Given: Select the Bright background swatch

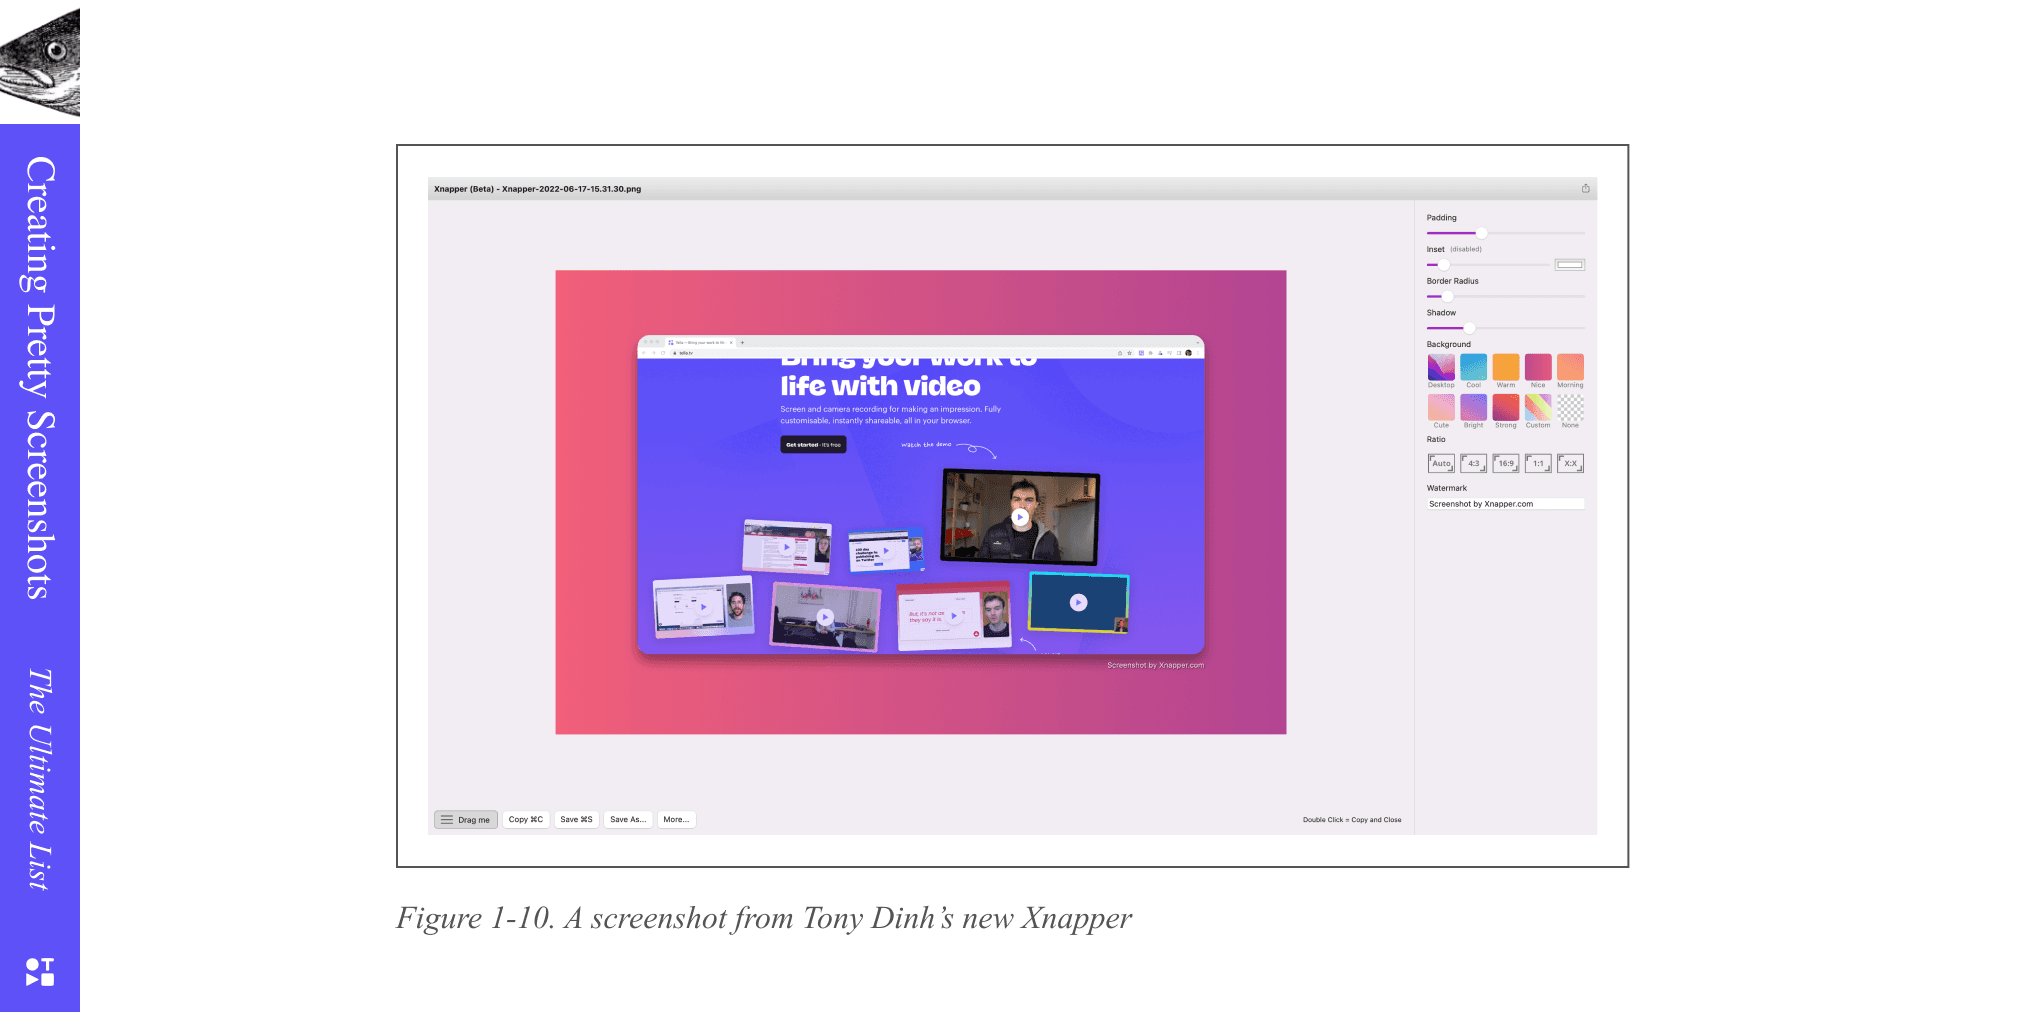Looking at the screenshot, I should 1473,407.
